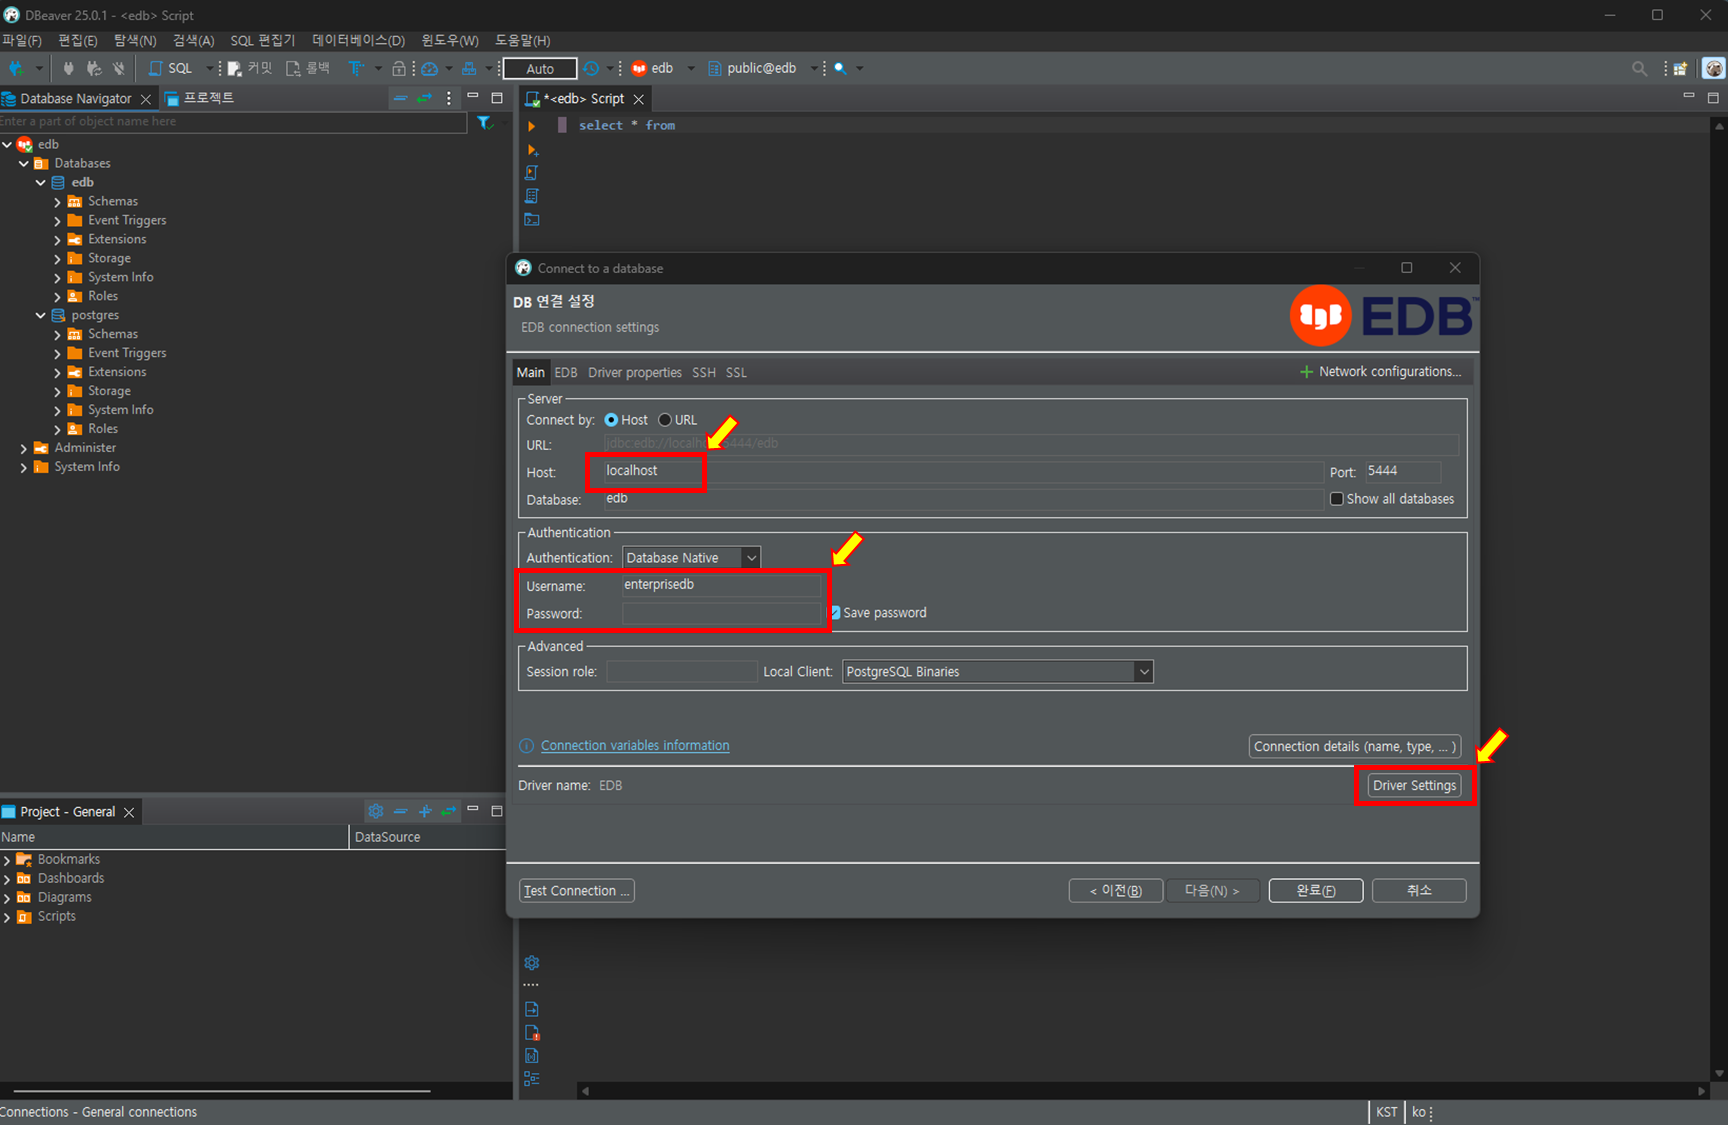Click the New Connection plug icon in toolbar
The width and height of the screenshot is (1728, 1125).
(x=16, y=68)
